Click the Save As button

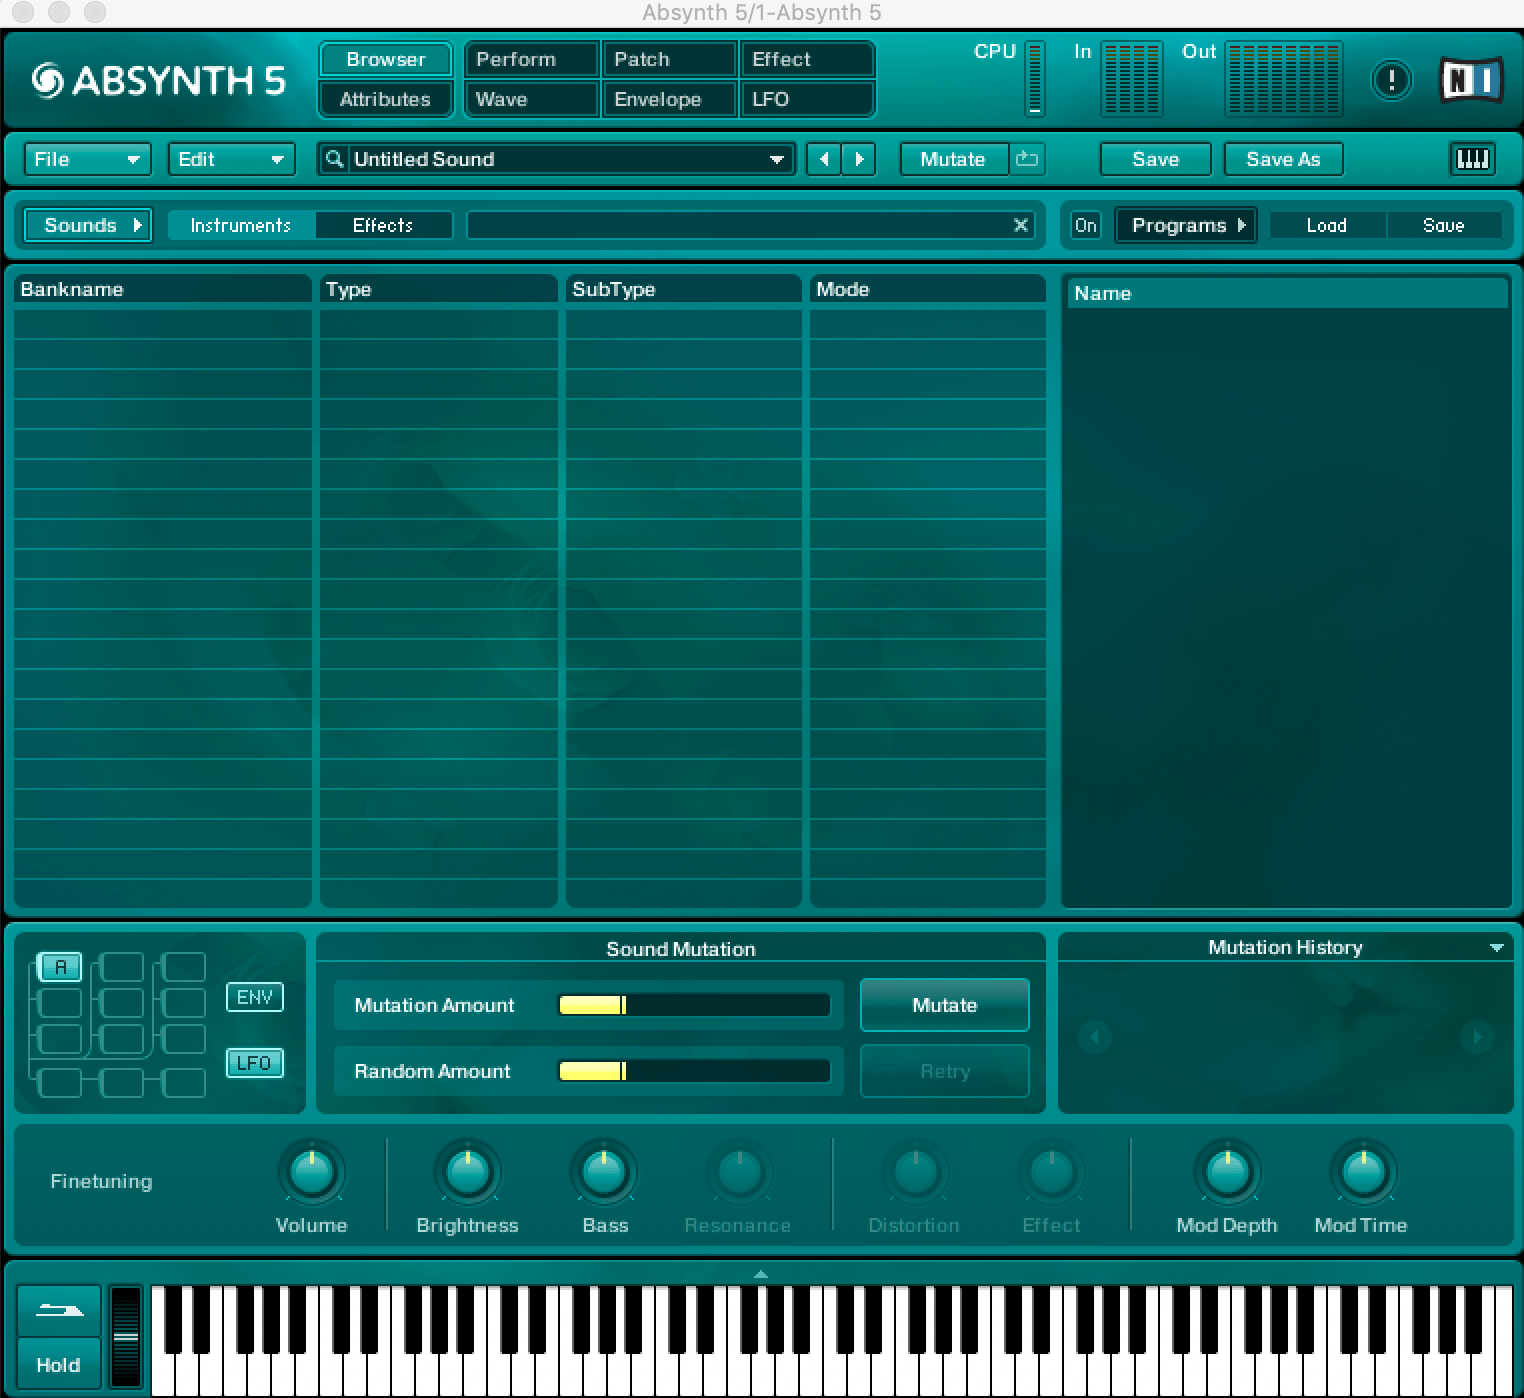coord(1283,159)
